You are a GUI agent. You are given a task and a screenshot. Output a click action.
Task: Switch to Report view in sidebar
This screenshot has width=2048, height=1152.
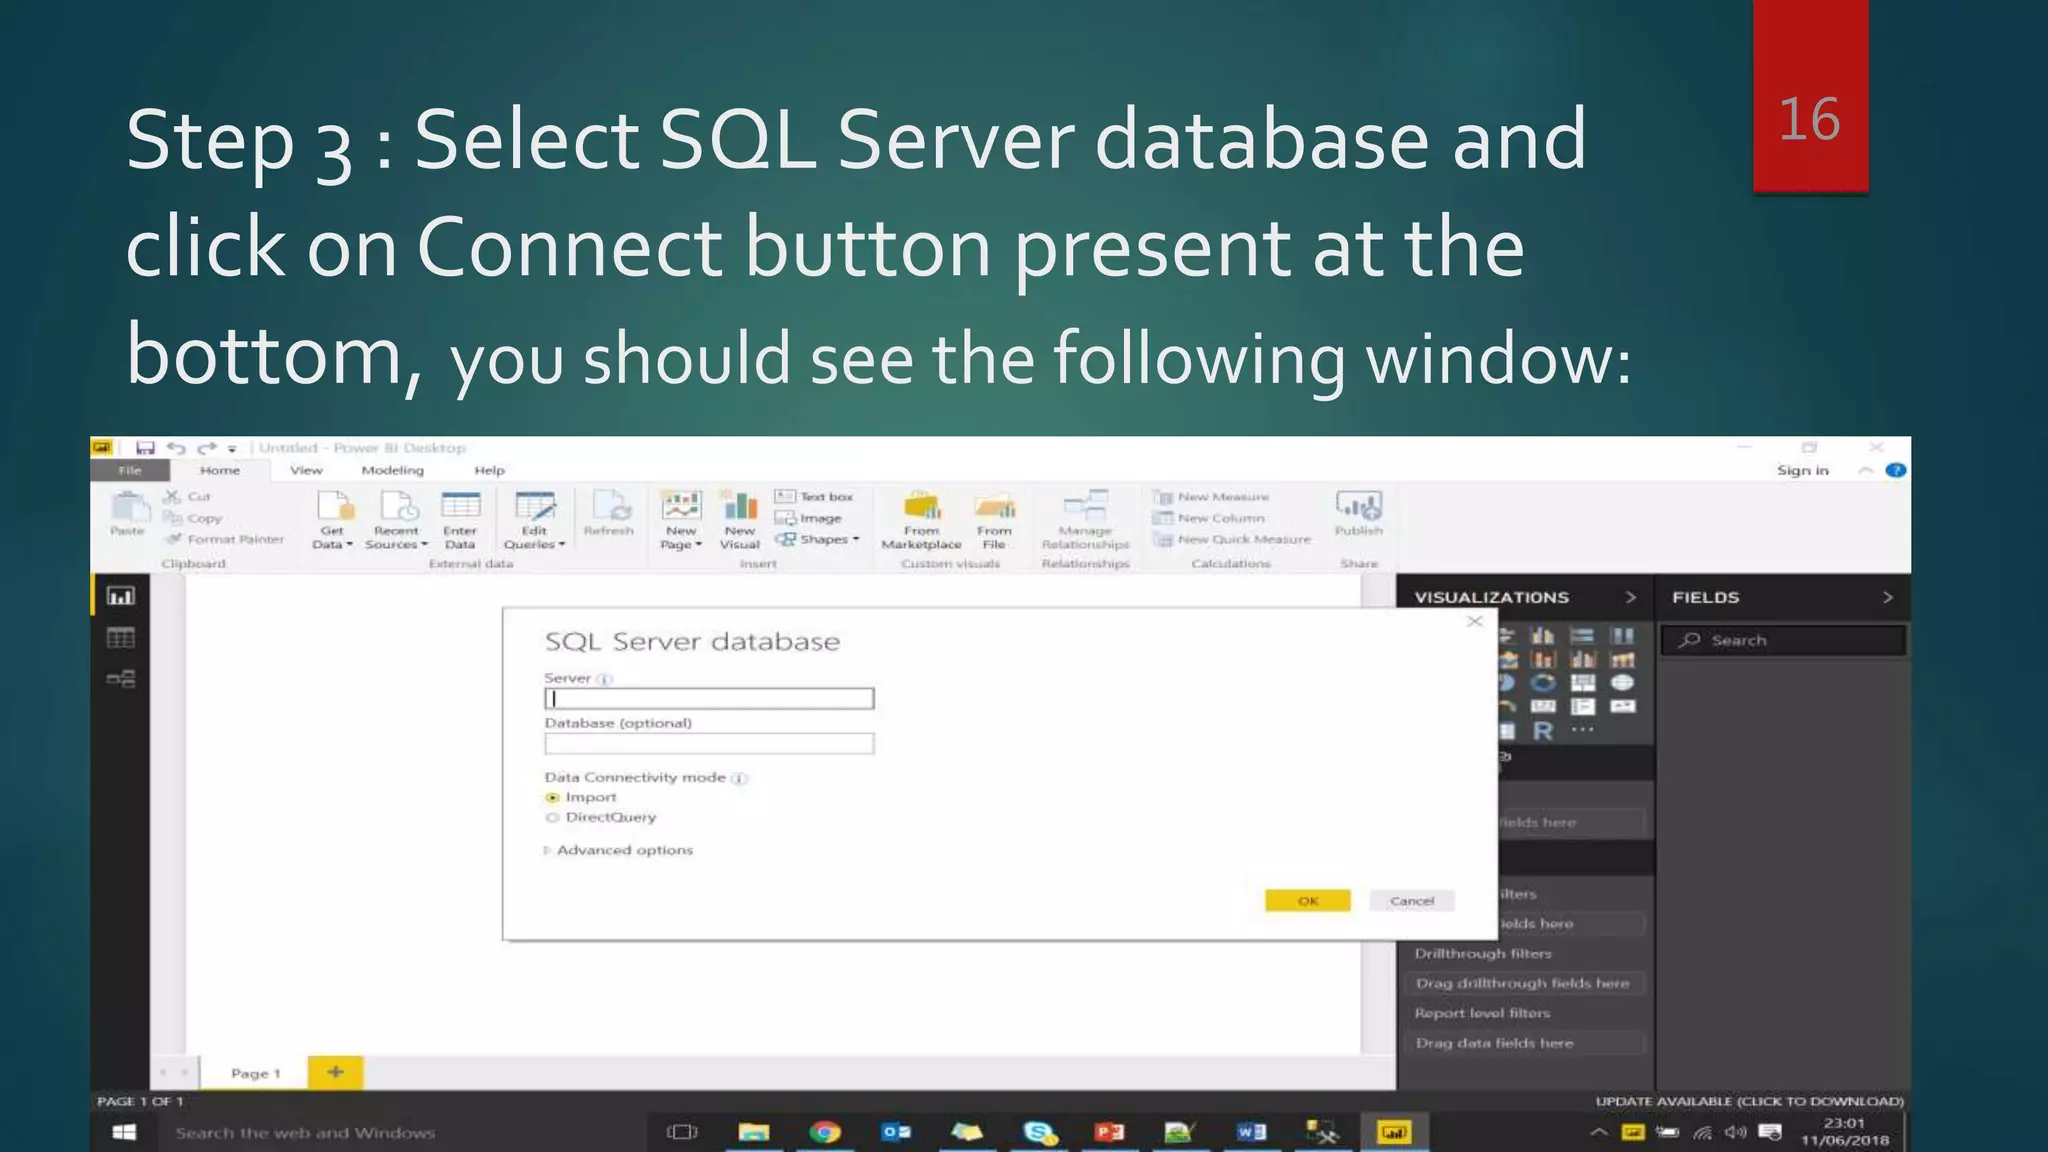pyautogui.click(x=121, y=596)
